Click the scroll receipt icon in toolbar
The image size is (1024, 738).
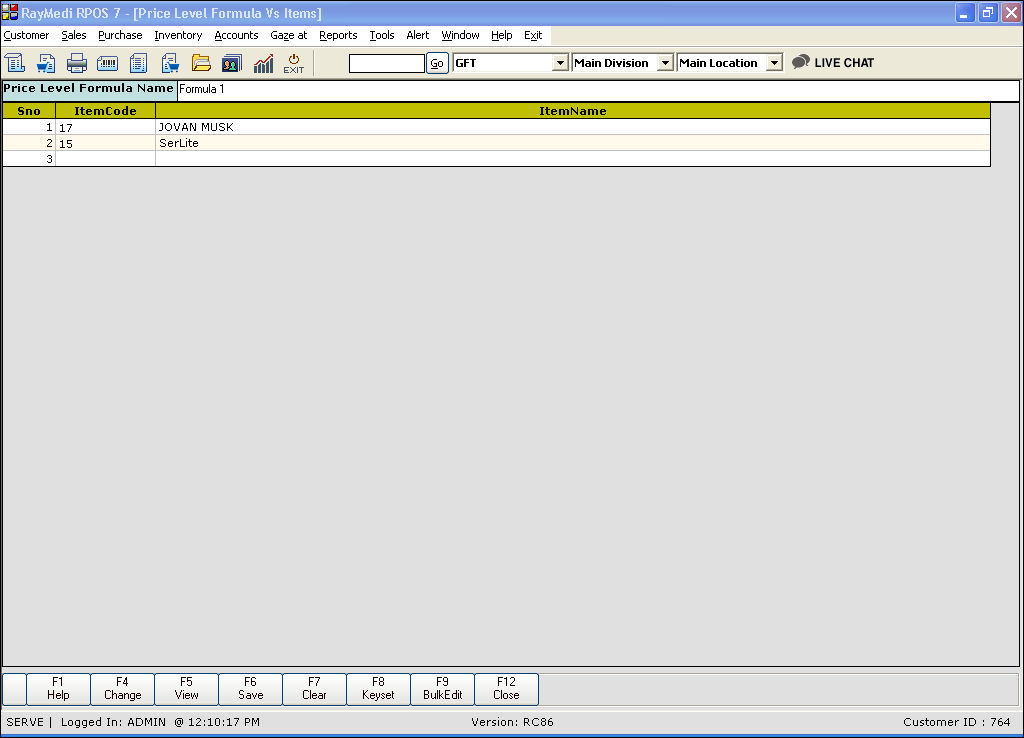coord(14,63)
